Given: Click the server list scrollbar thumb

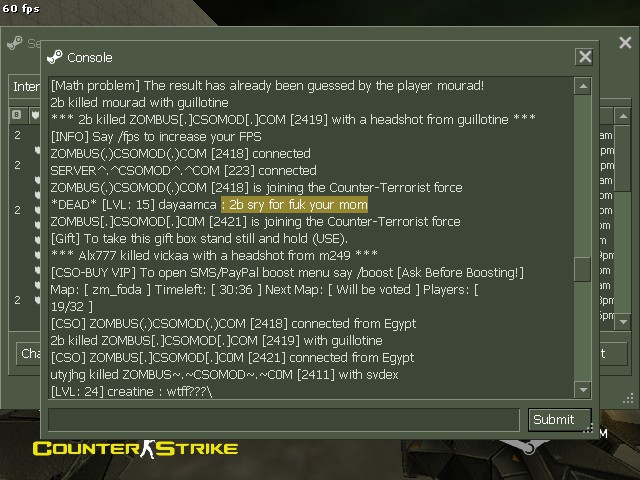Looking at the screenshot, I should (623, 158).
